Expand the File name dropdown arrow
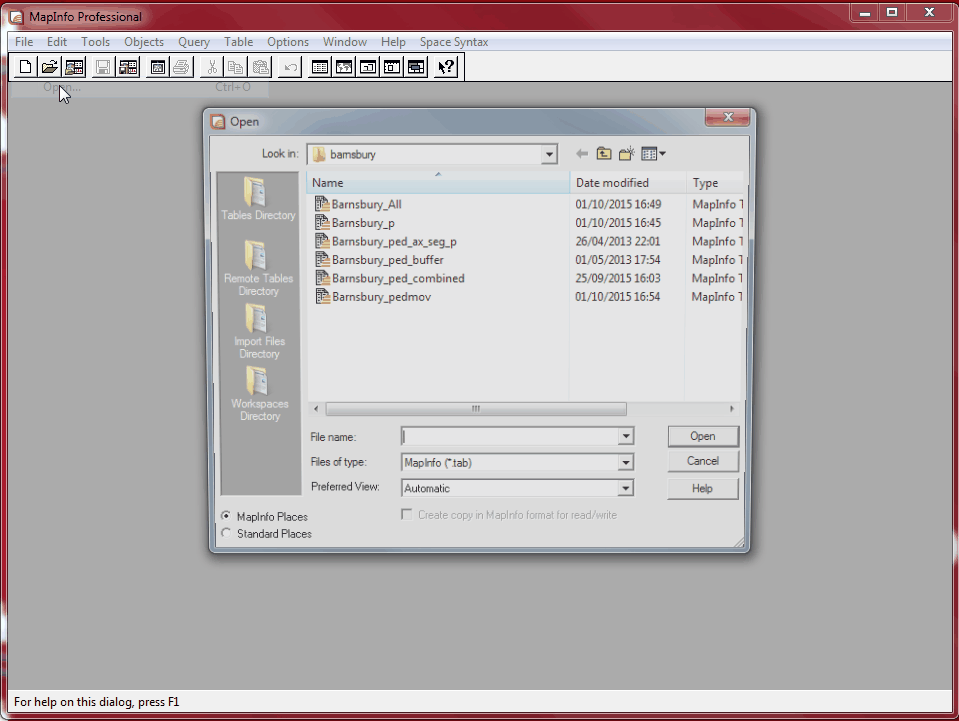 (626, 437)
